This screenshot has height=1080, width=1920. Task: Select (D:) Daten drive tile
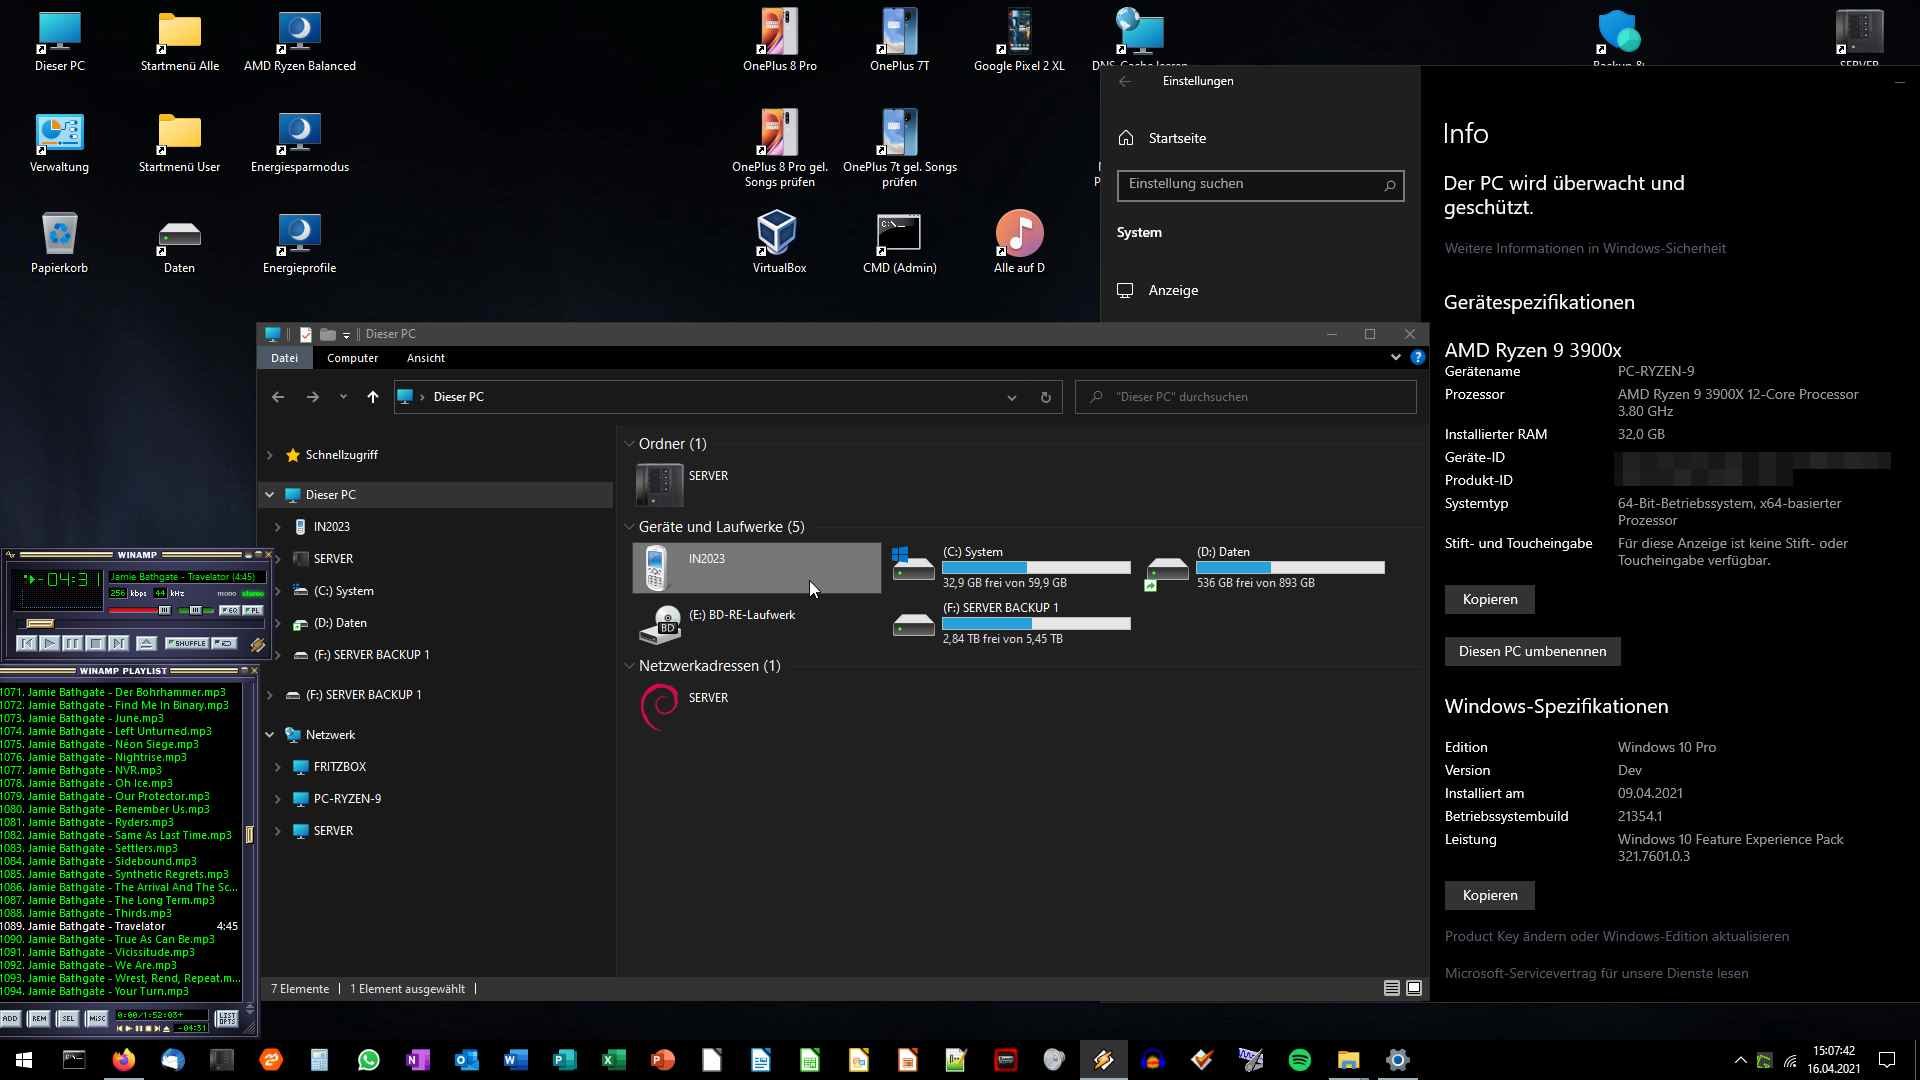click(x=1265, y=567)
